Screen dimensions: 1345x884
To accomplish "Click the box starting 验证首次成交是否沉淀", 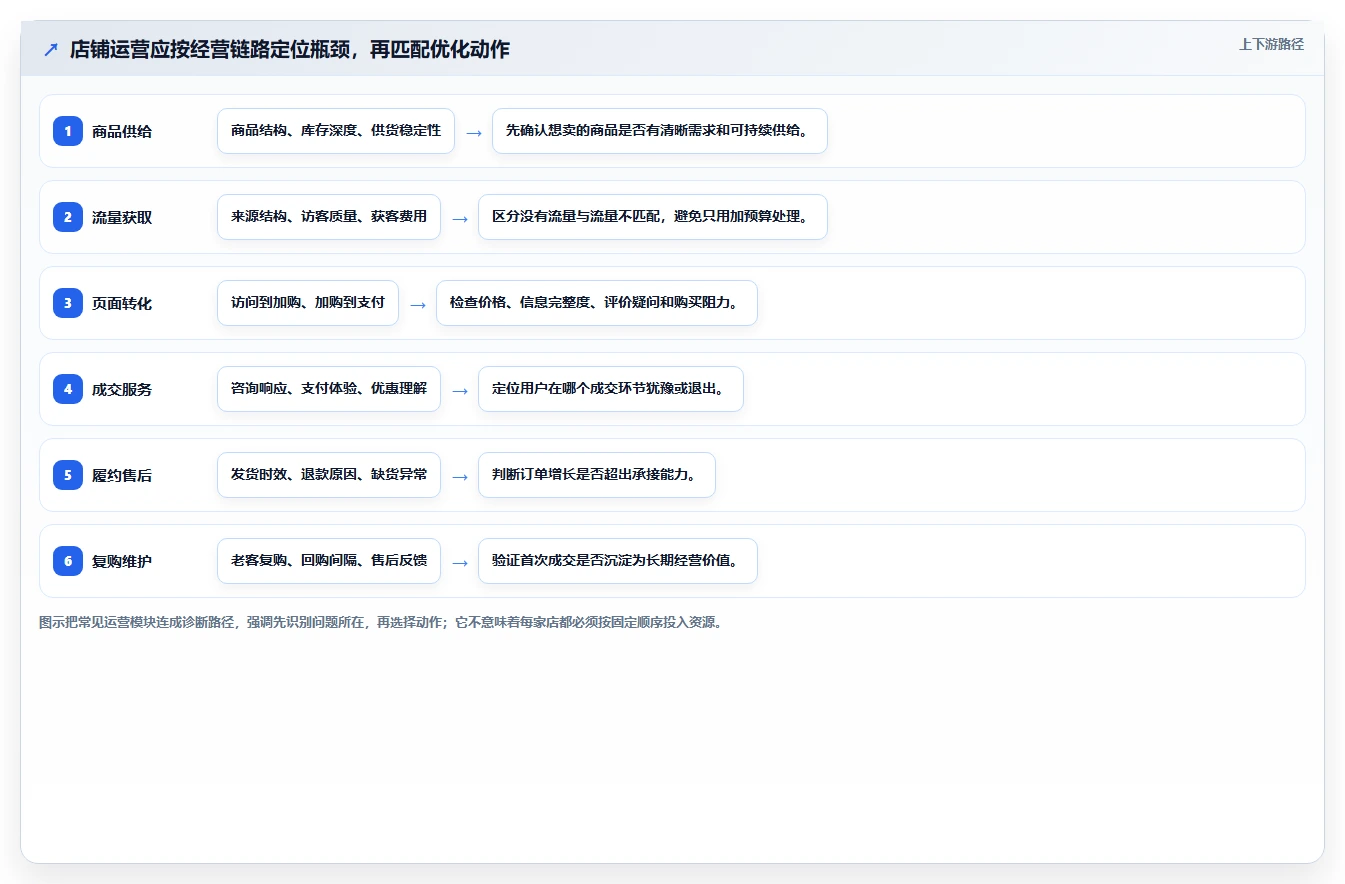I will [618, 561].
